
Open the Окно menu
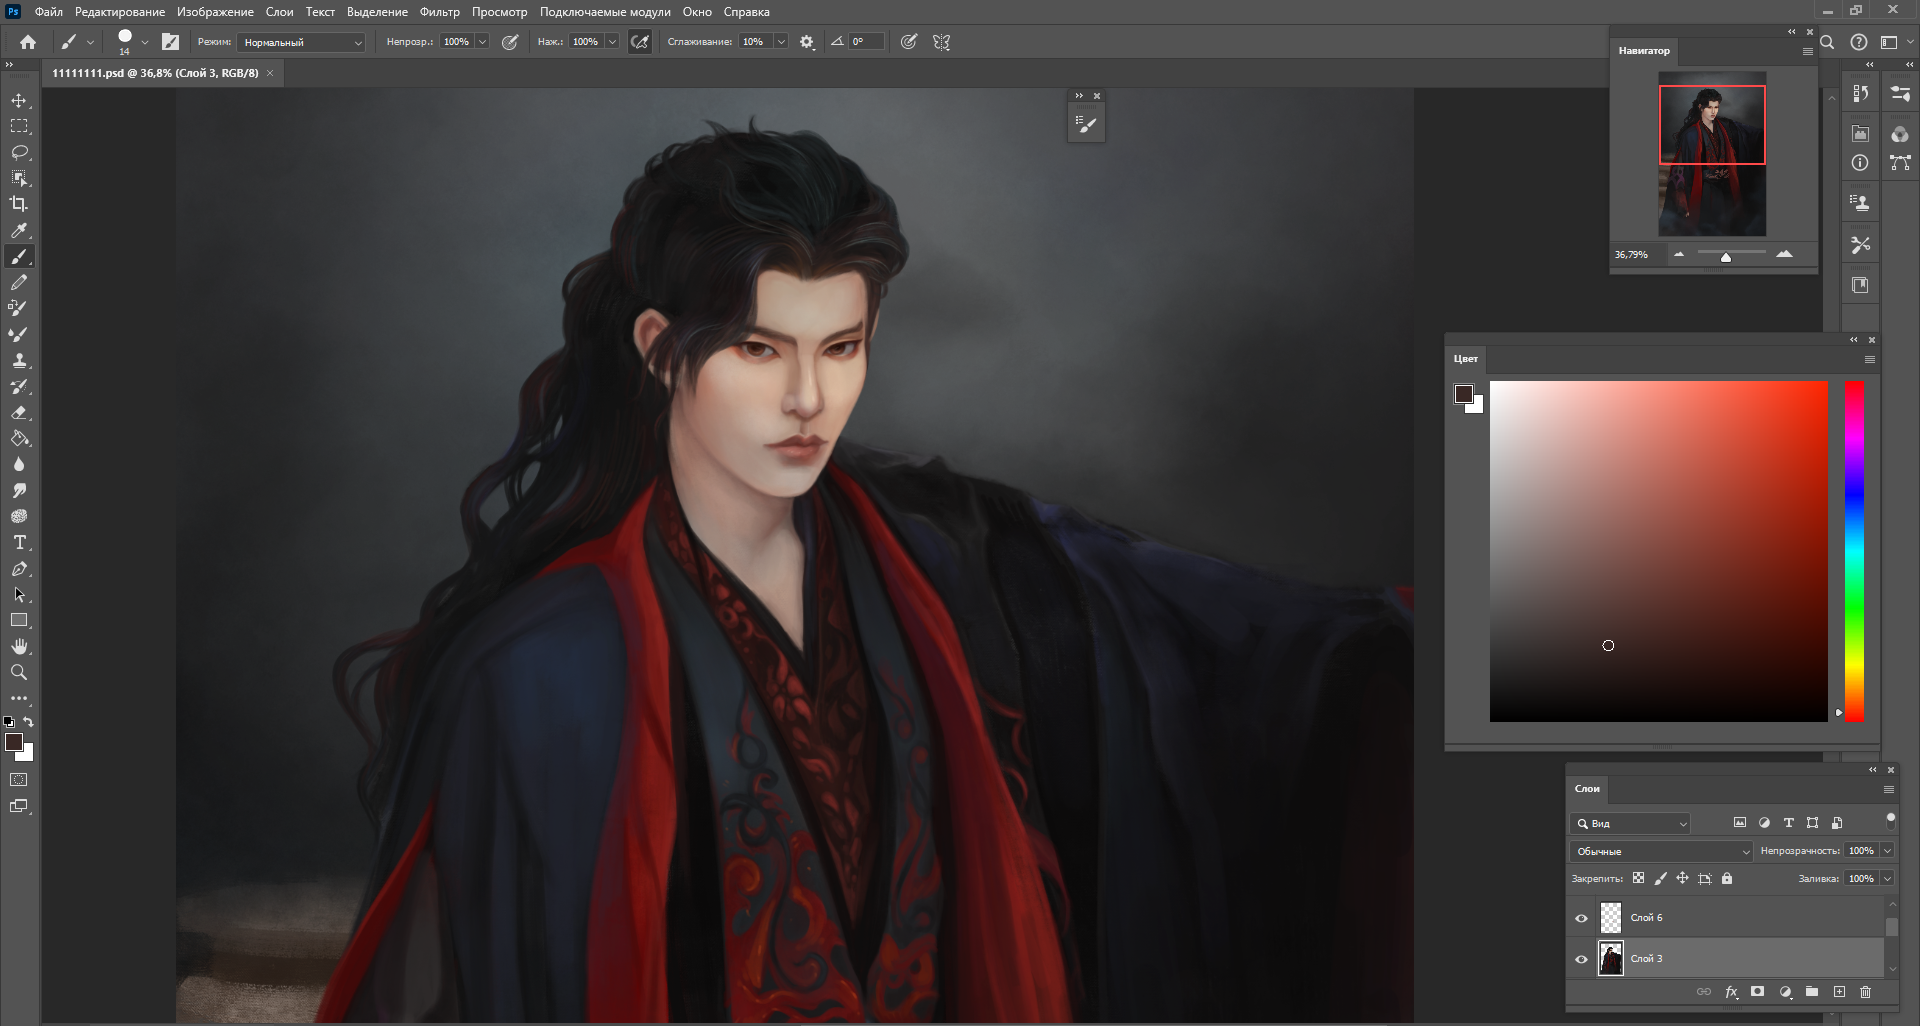[x=697, y=12]
